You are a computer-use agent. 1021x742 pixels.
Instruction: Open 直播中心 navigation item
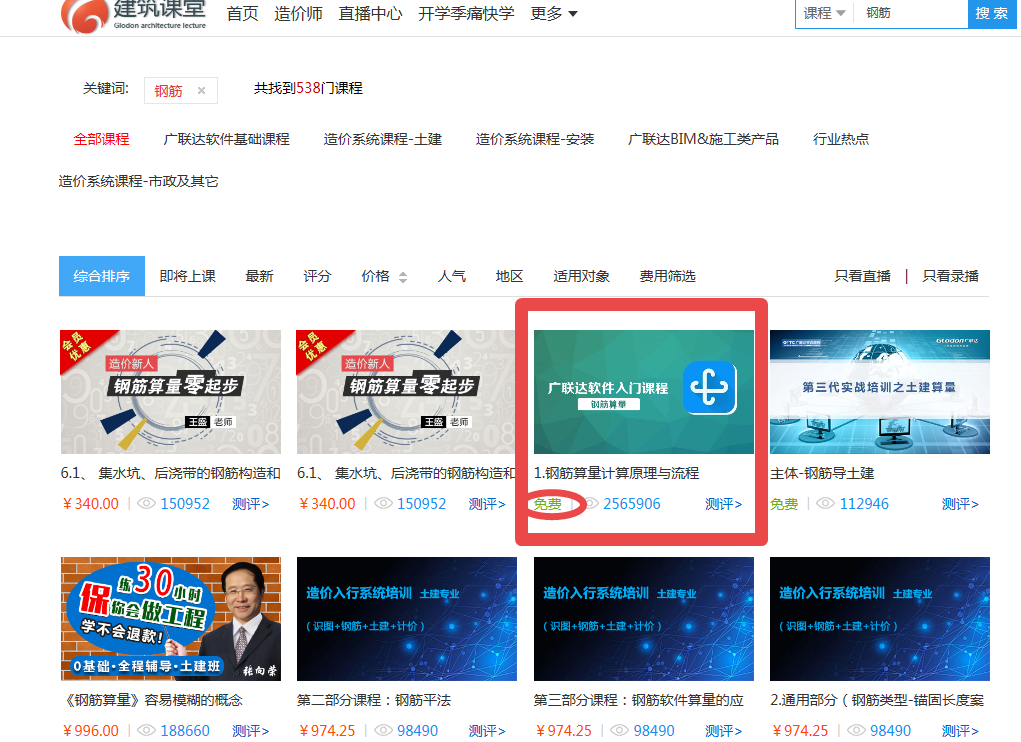point(370,14)
